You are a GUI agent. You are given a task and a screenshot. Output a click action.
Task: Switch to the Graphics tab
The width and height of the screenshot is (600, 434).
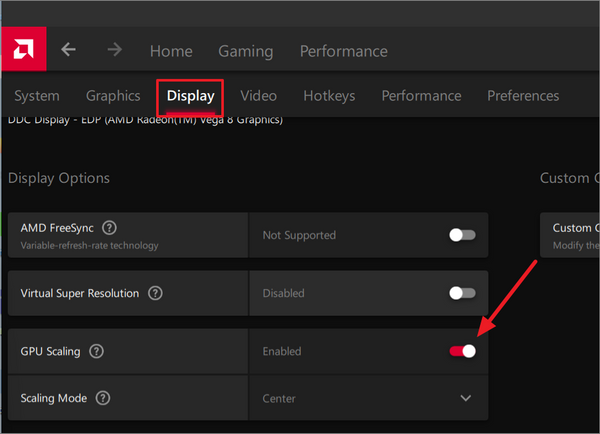click(113, 96)
